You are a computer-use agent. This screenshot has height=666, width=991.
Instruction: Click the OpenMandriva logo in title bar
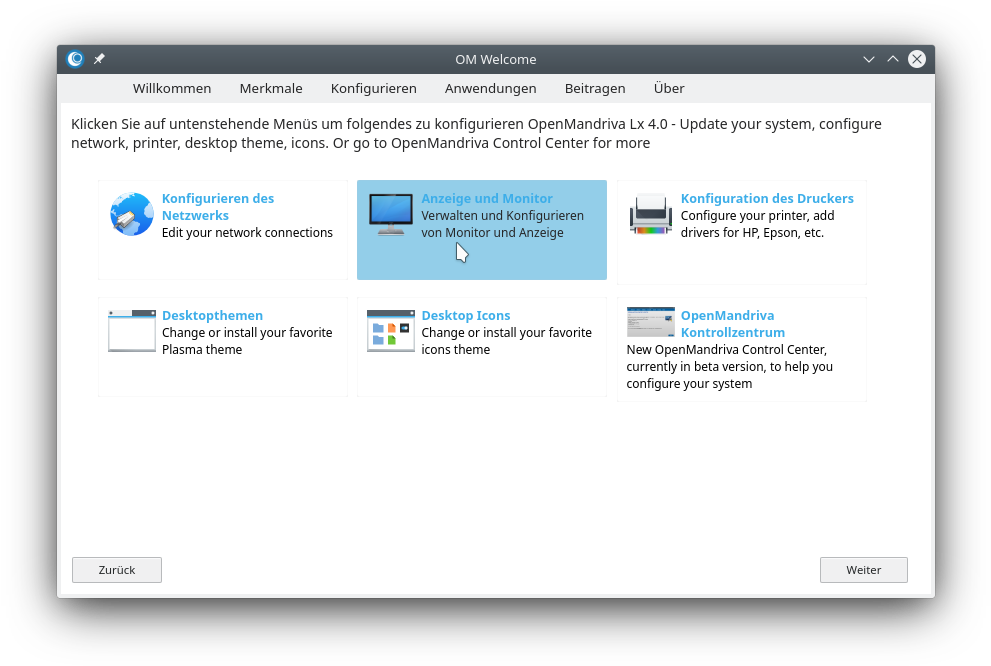pyautogui.click(x=75, y=59)
